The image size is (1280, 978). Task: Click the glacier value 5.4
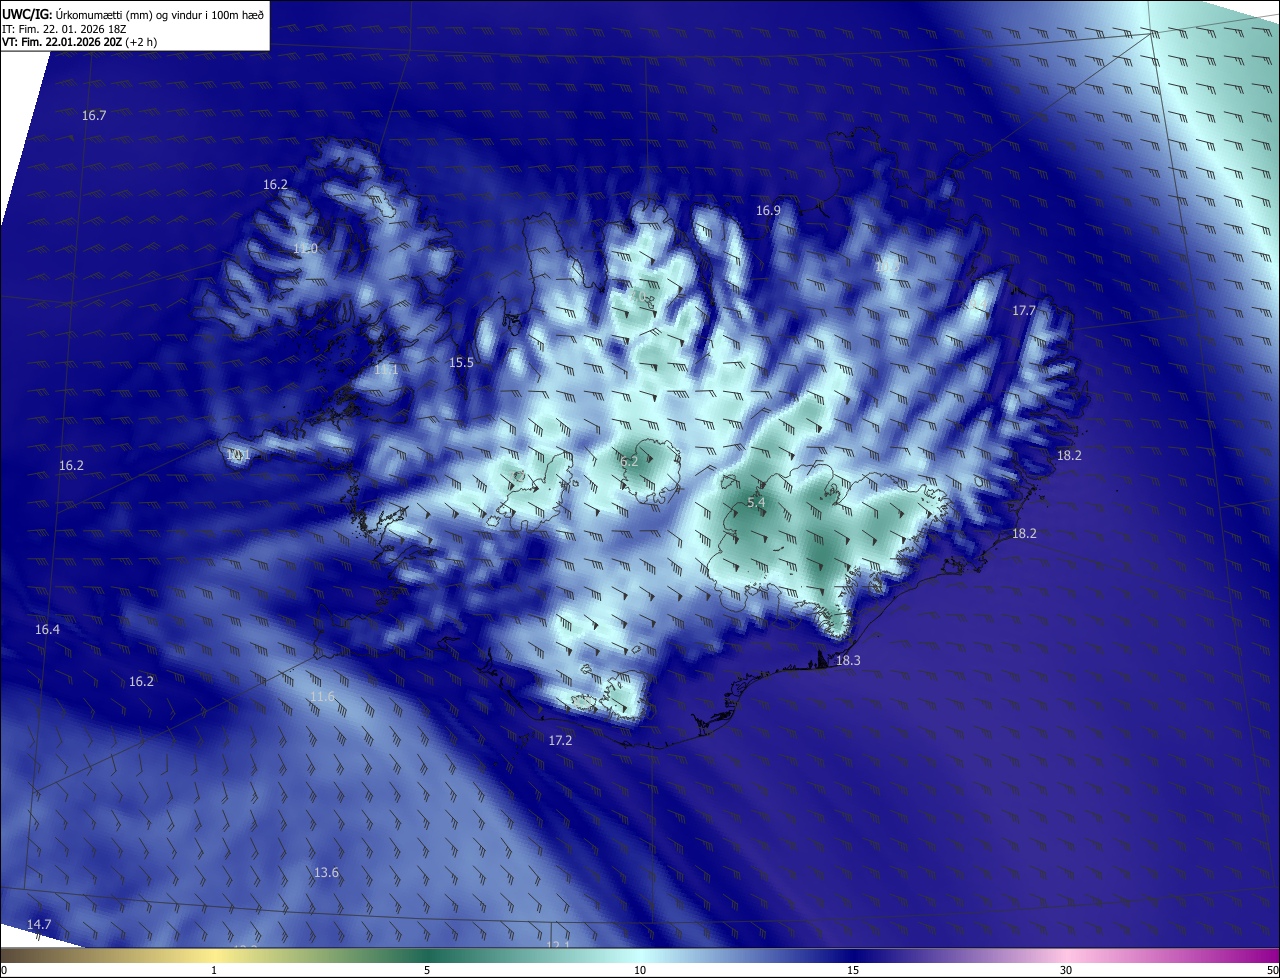point(756,503)
